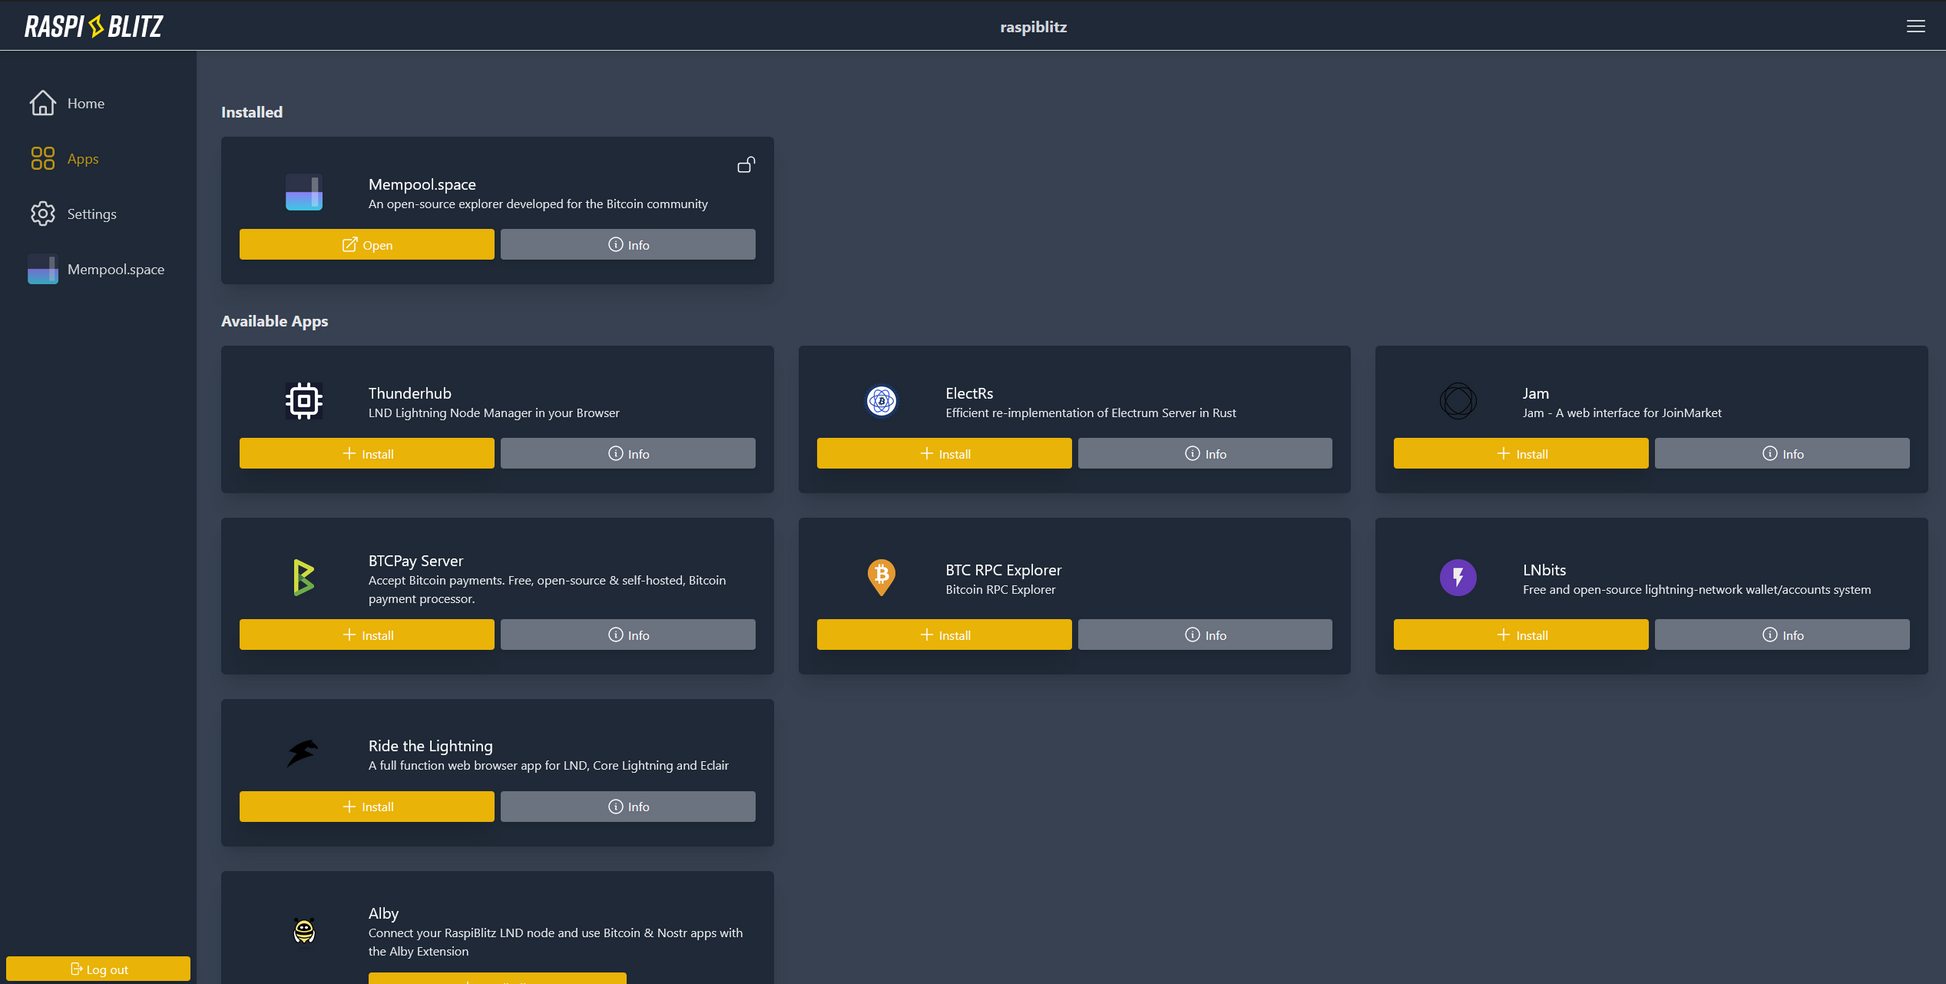Install the LNbits app
1946x984 pixels.
click(x=1520, y=635)
